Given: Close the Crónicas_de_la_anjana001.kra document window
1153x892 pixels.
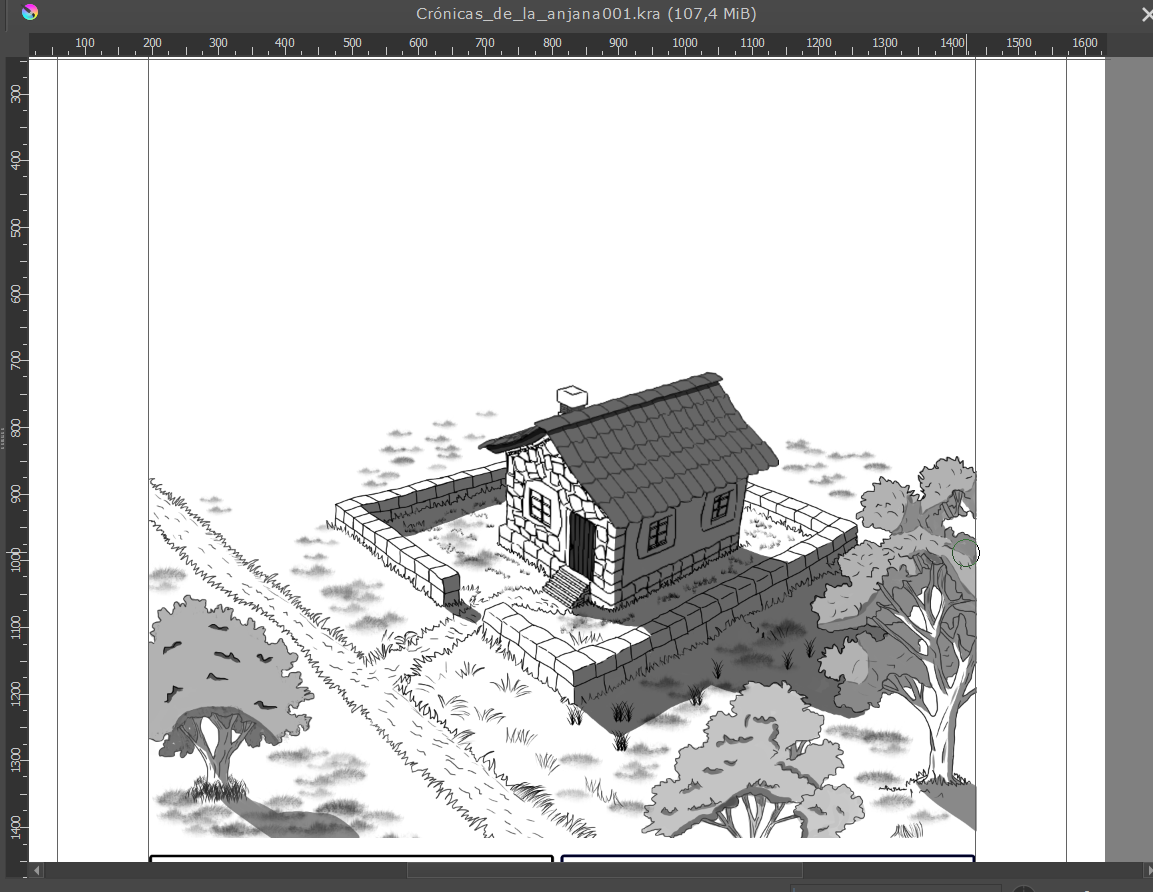Looking at the screenshot, I should coord(1144,14).
